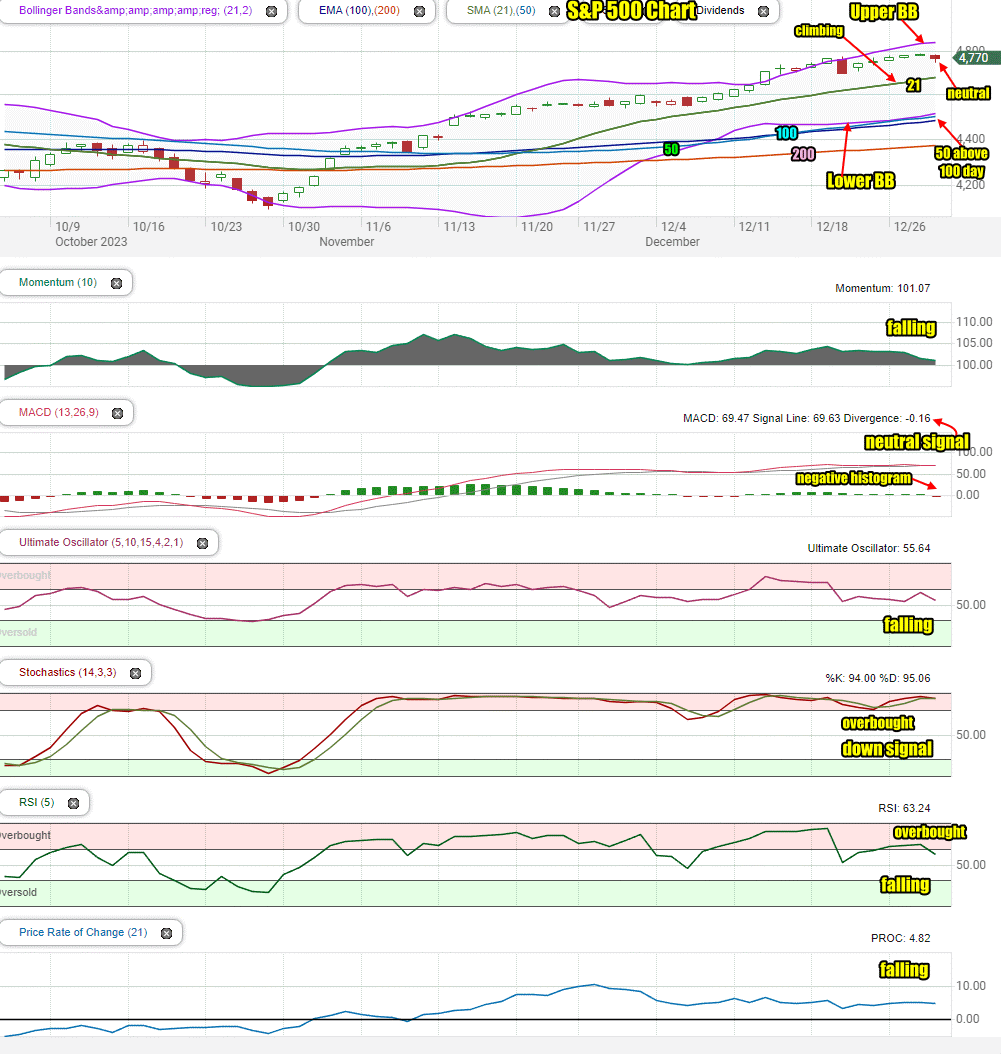
Task: Close the Price Rate of Change panel
Action: tap(167, 933)
